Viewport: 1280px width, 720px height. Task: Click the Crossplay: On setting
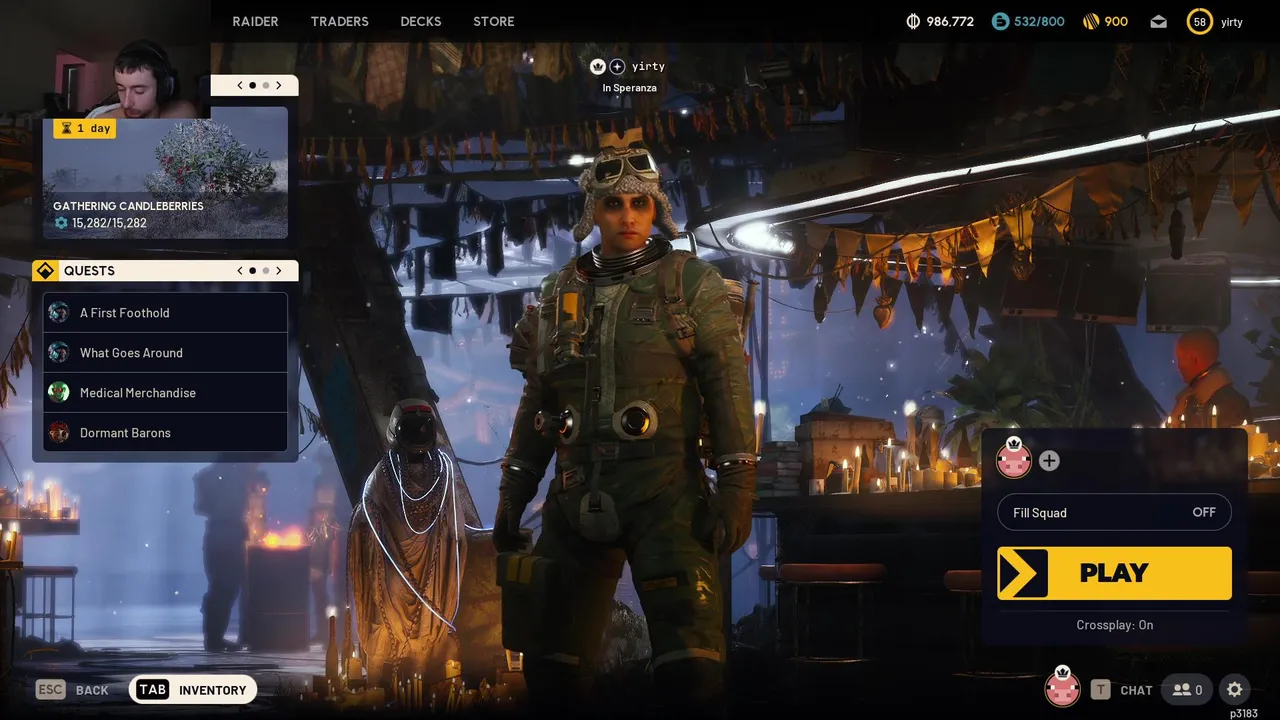pos(1114,625)
